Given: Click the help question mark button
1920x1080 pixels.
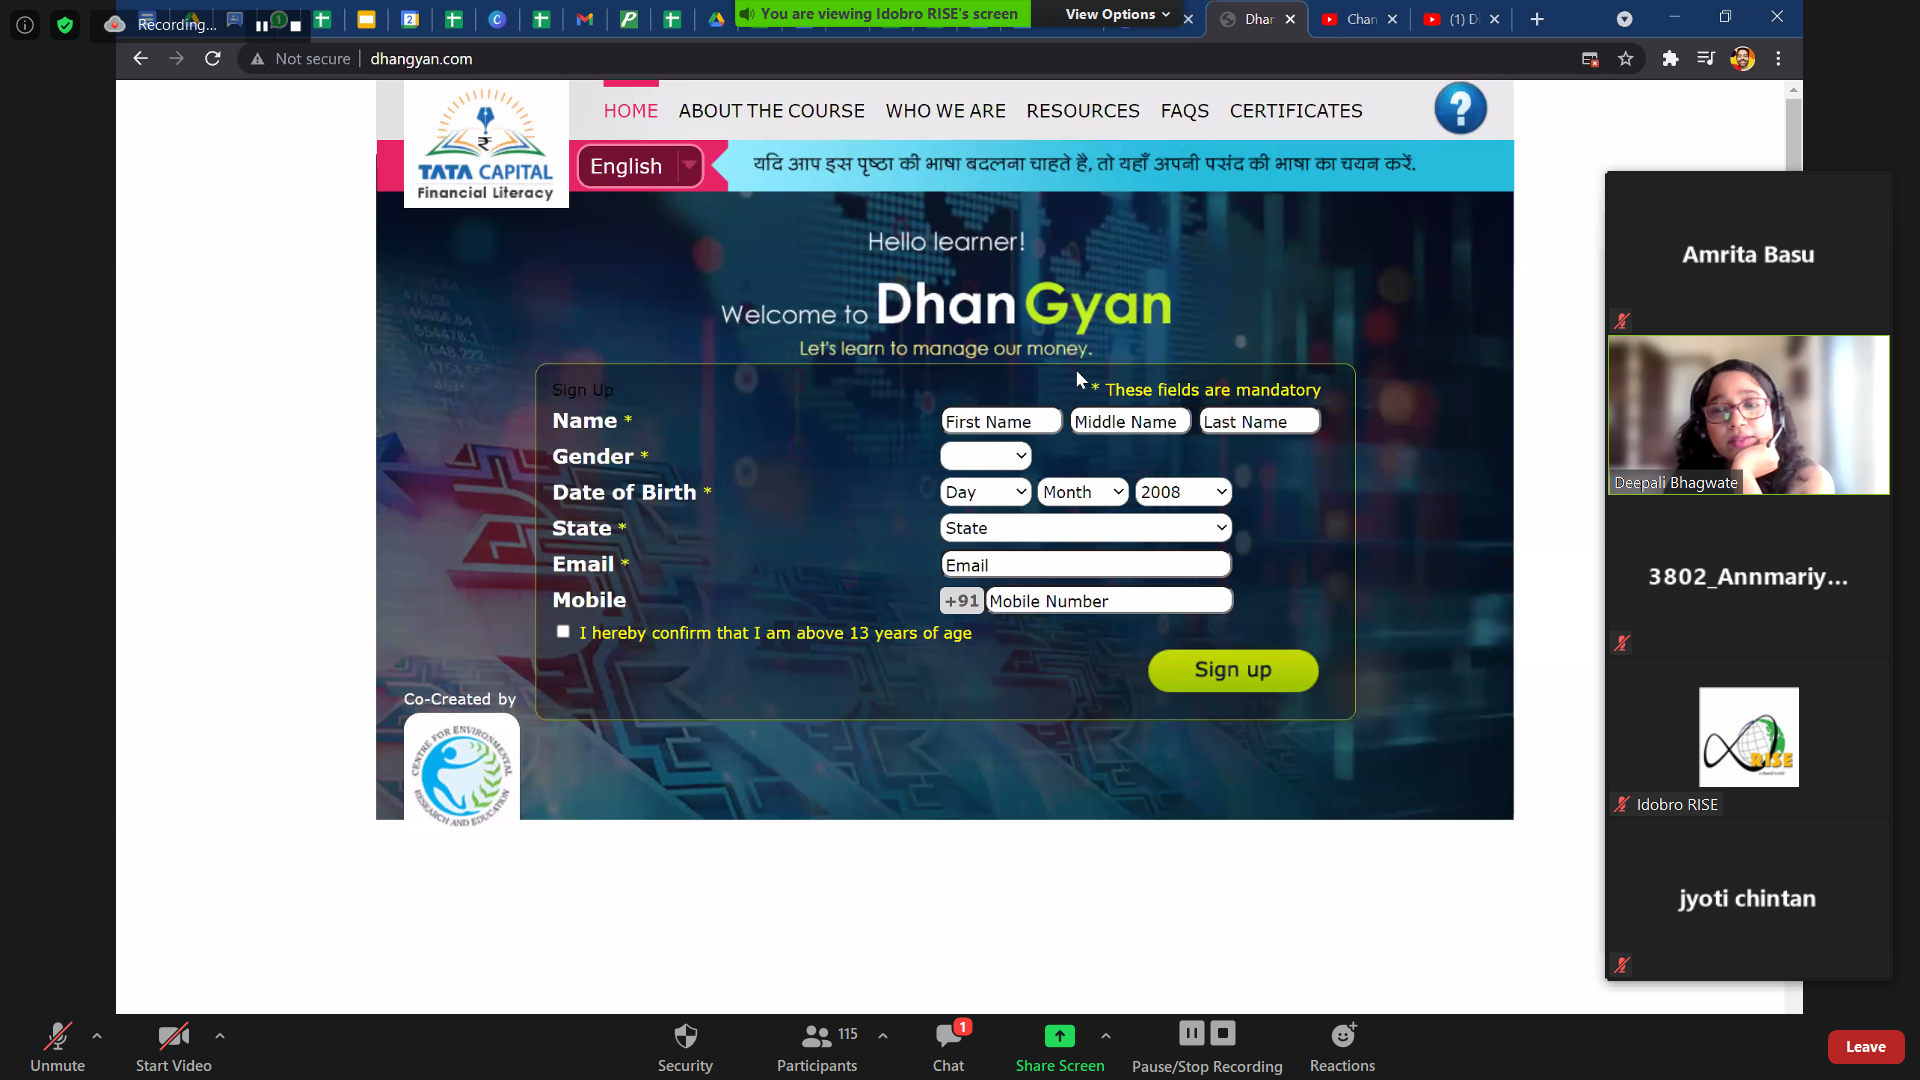Looking at the screenshot, I should 1461,109.
